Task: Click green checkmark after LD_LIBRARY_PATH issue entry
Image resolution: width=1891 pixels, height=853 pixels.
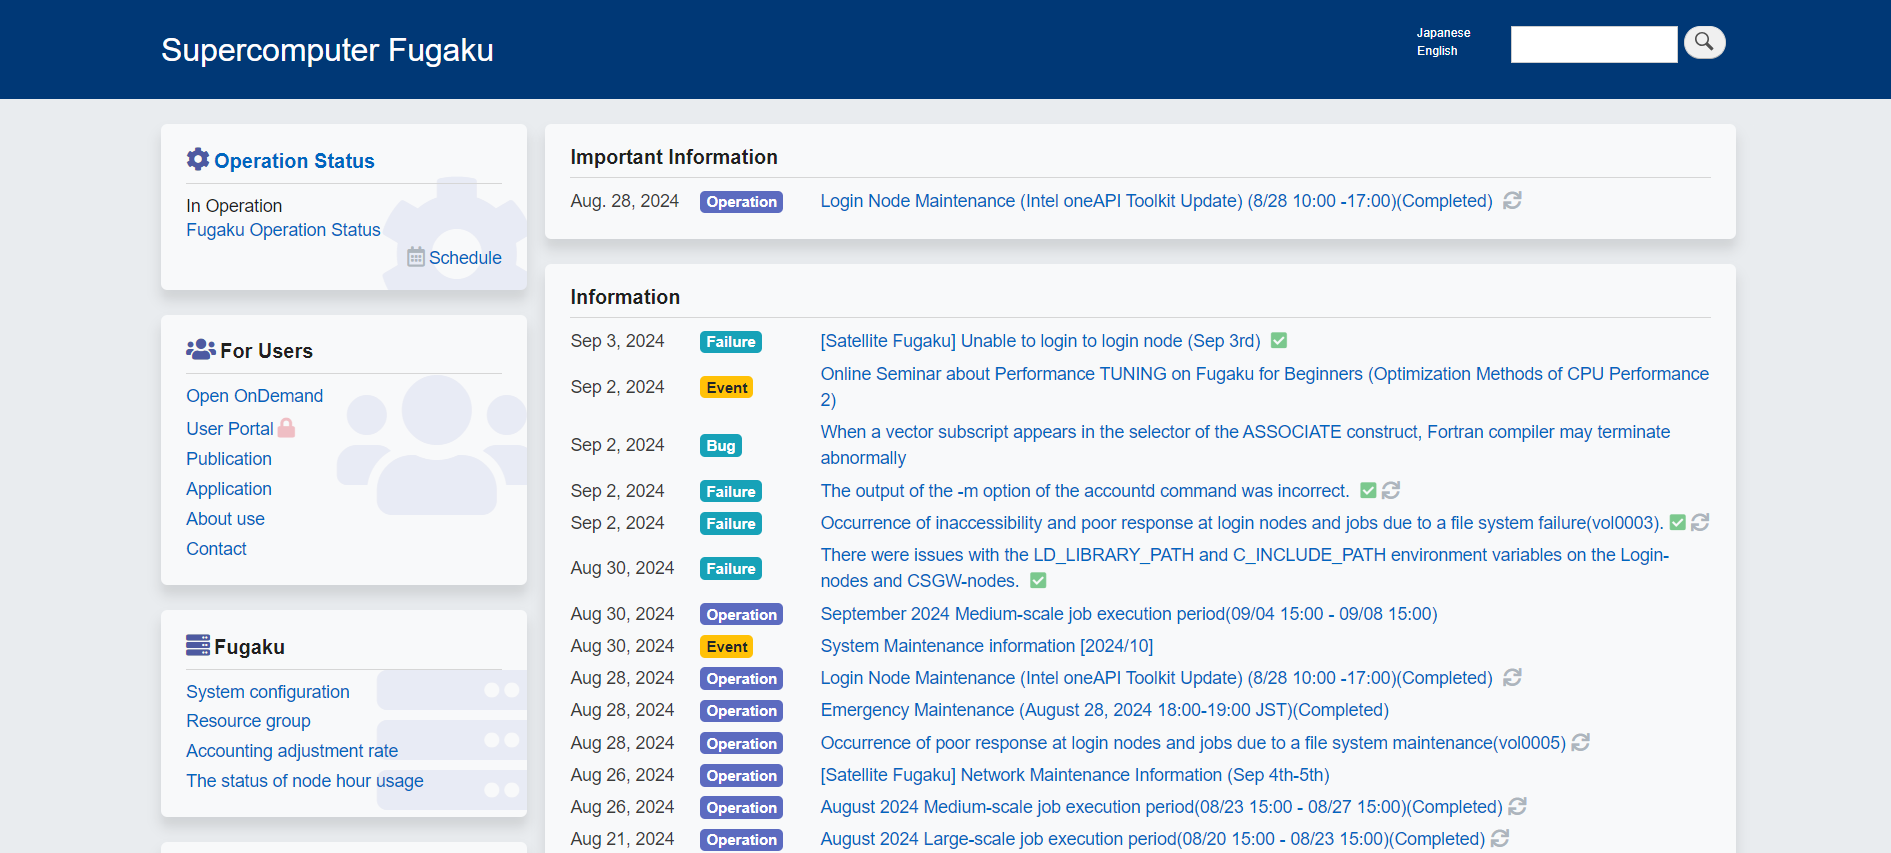Action: [1038, 581]
